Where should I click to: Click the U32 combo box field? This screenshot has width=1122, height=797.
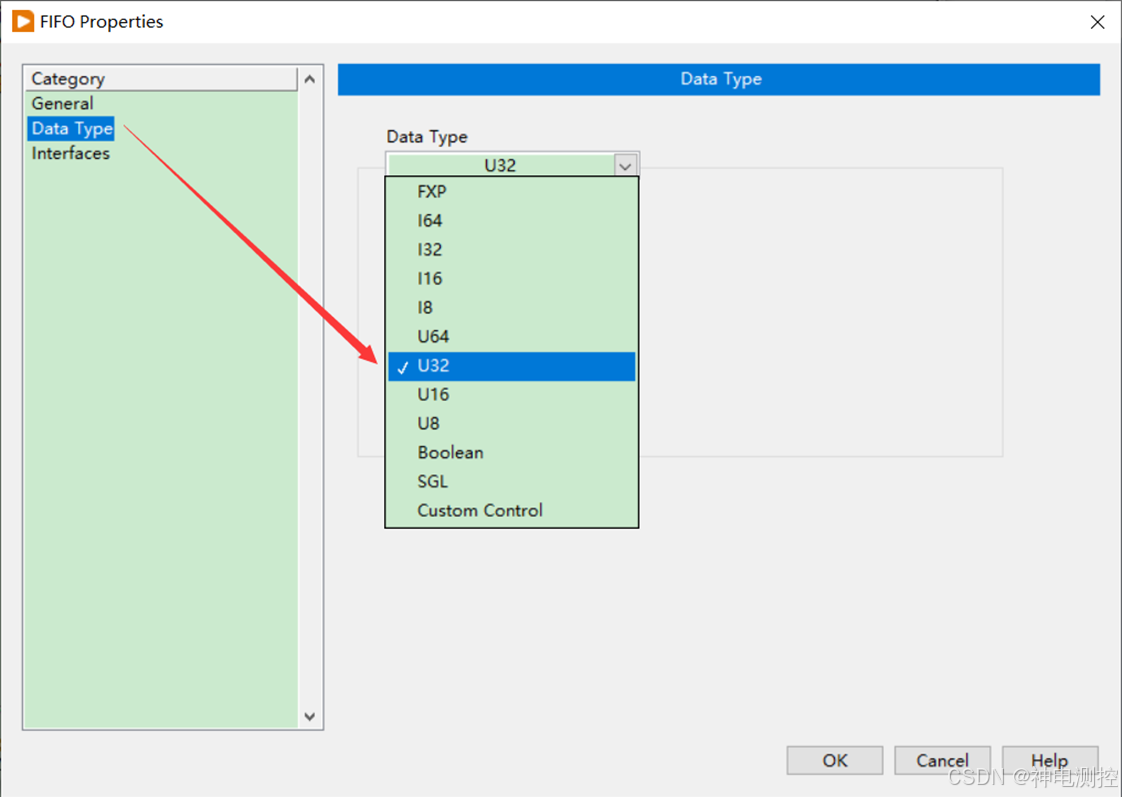(500, 165)
